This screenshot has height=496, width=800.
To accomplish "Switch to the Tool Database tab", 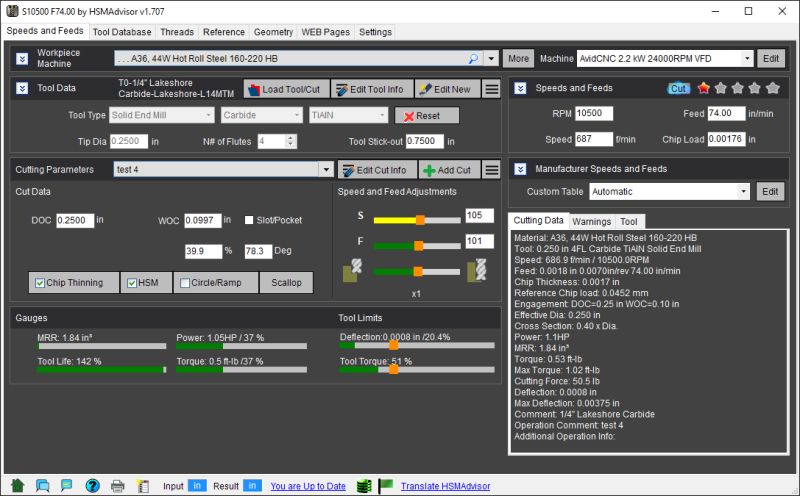I will tap(122, 32).
